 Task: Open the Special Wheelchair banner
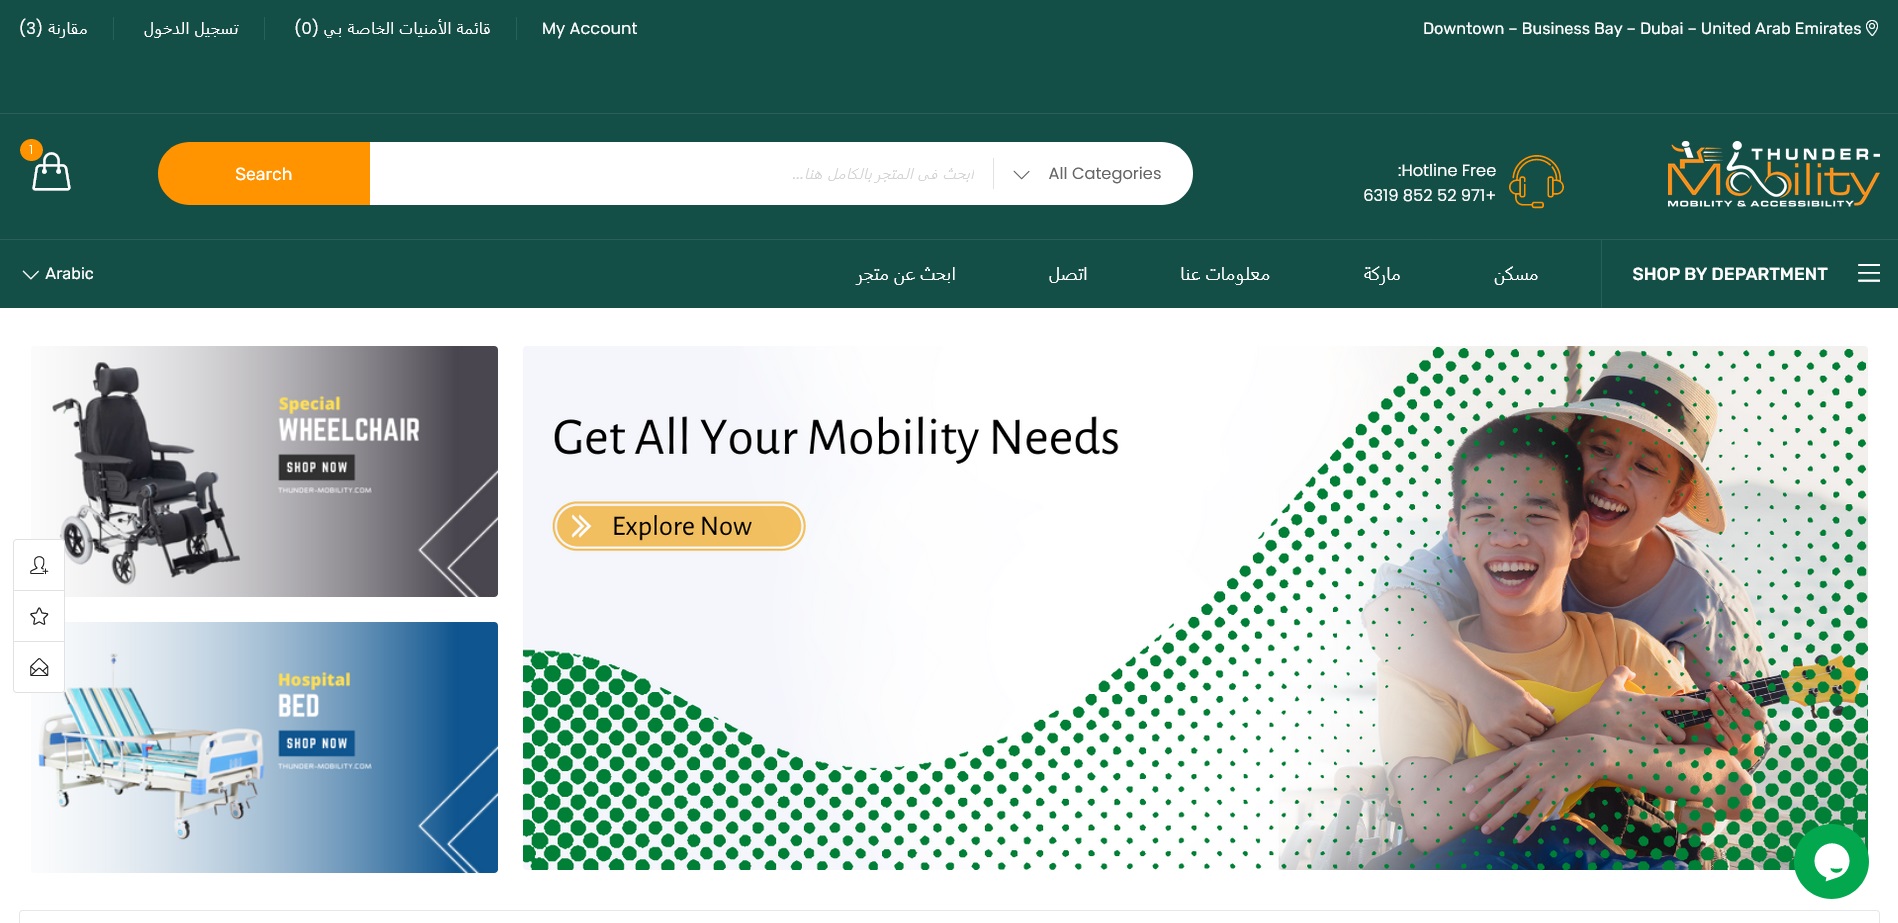click(264, 471)
